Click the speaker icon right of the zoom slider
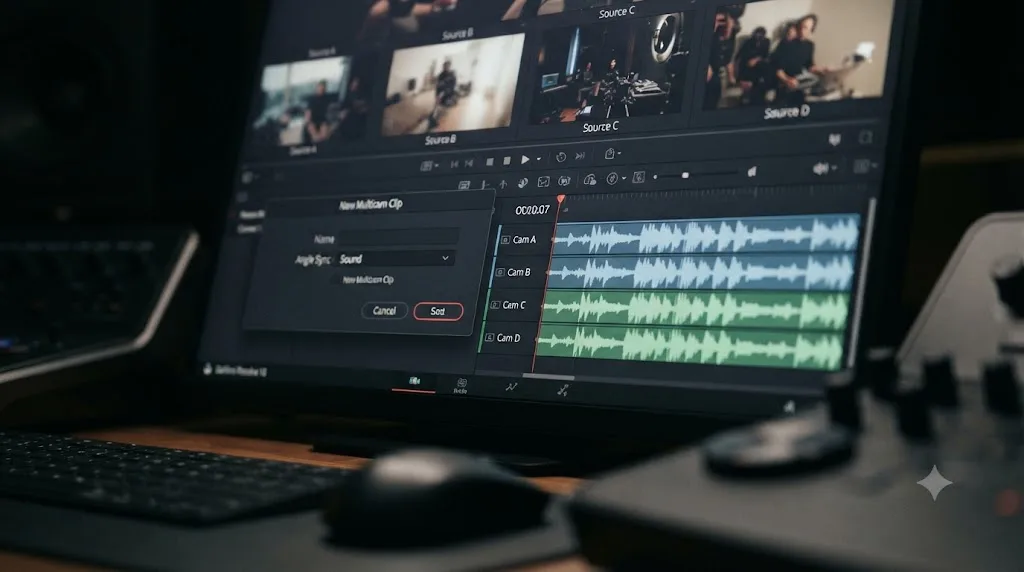Screen dimensions: 1024x572 click(752, 172)
